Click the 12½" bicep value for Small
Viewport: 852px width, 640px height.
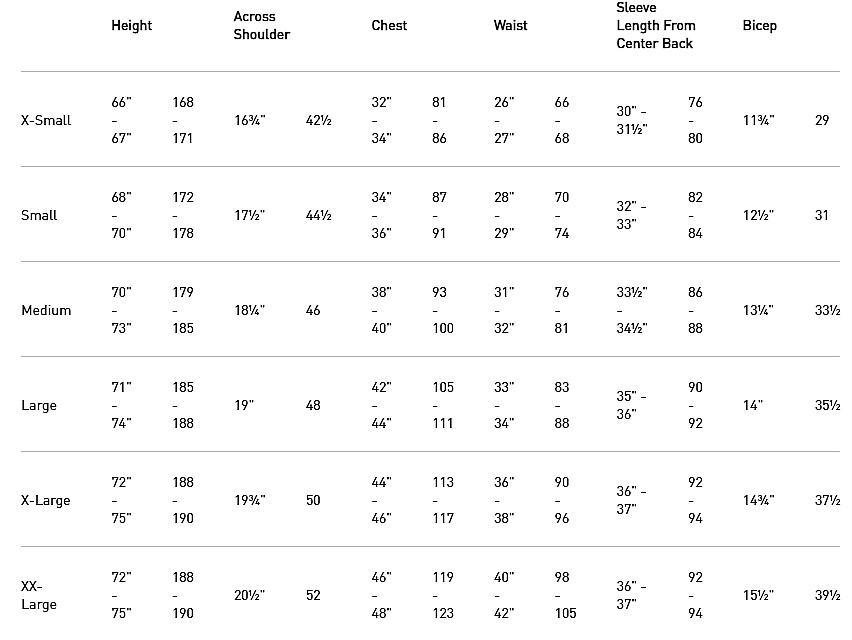pos(759,215)
